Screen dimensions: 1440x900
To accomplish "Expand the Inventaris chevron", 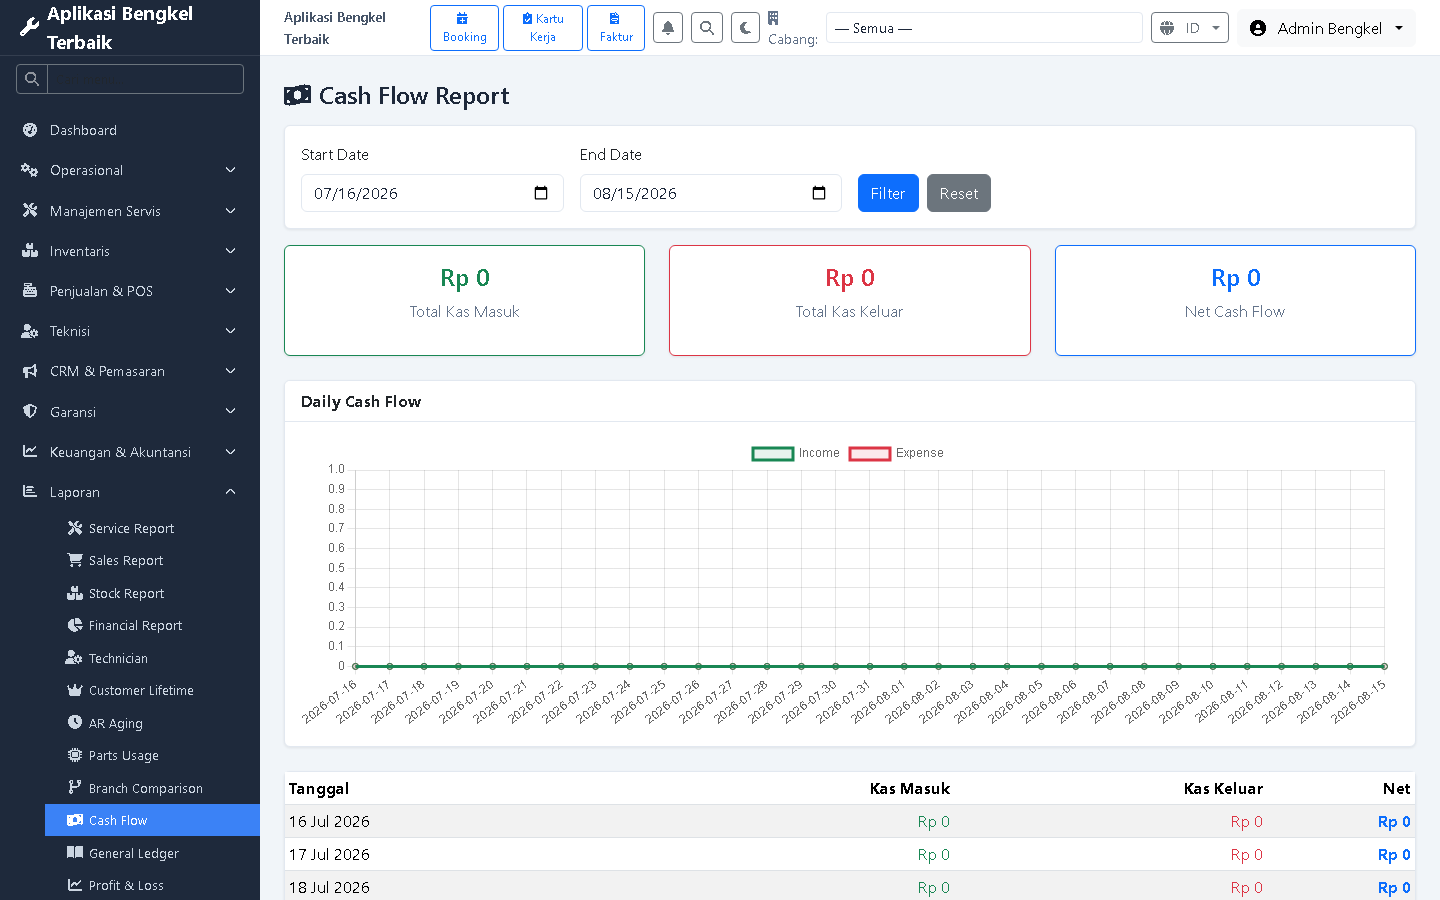I will coord(231,250).
